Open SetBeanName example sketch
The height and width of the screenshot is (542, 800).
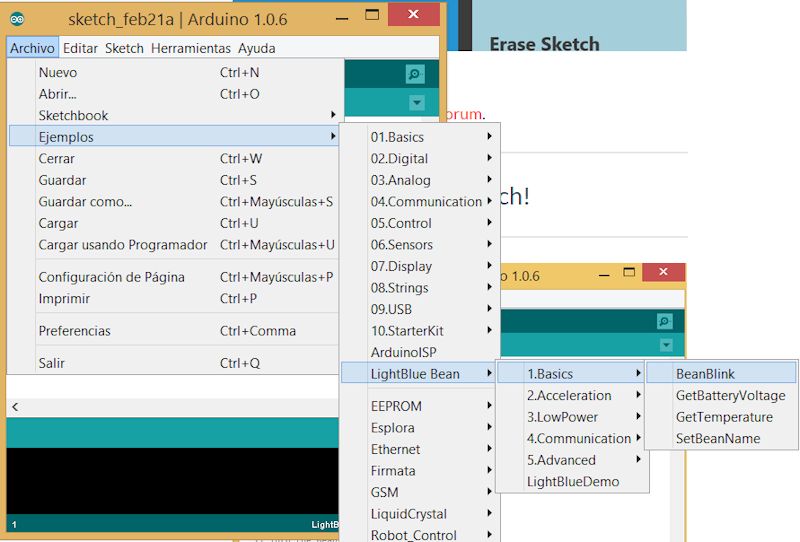pyautogui.click(x=721, y=438)
